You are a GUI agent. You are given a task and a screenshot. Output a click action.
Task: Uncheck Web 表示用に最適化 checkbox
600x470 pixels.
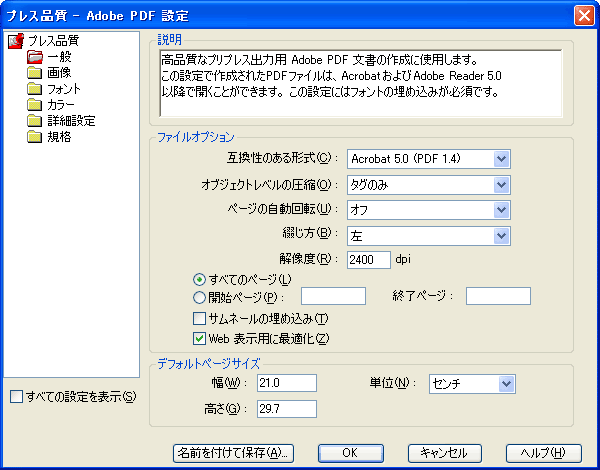(x=199, y=339)
